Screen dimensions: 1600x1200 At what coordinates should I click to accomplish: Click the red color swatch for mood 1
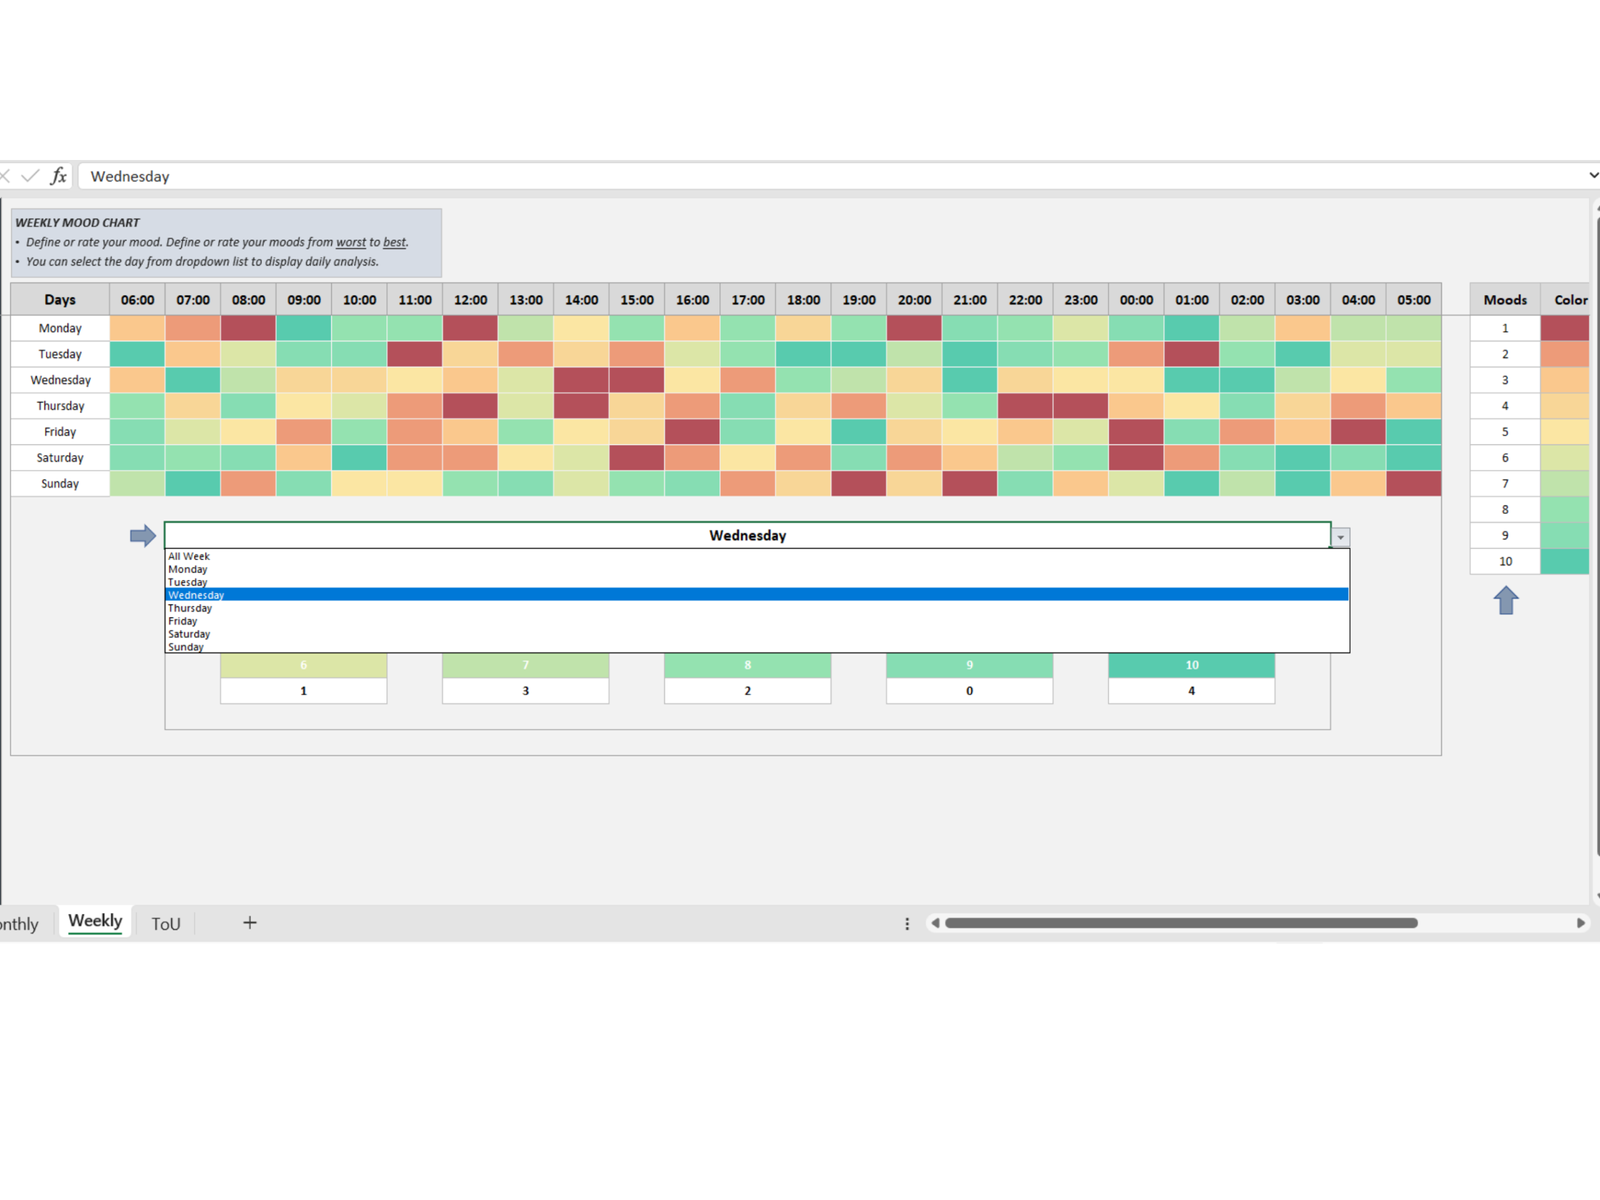coord(1564,328)
